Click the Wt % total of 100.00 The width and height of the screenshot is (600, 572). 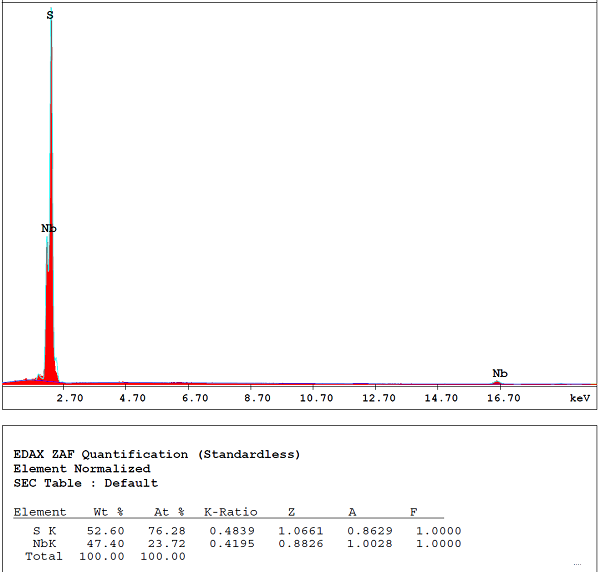click(x=102, y=556)
